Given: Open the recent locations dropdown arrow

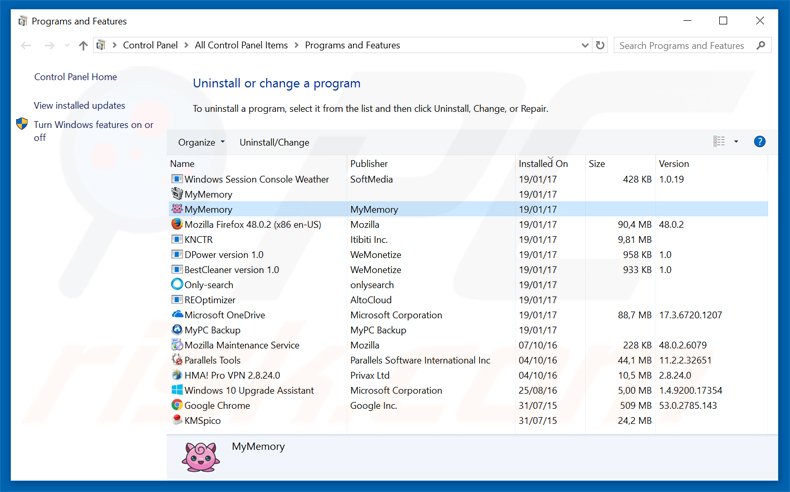Looking at the screenshot, I should [x=67, y=45].
